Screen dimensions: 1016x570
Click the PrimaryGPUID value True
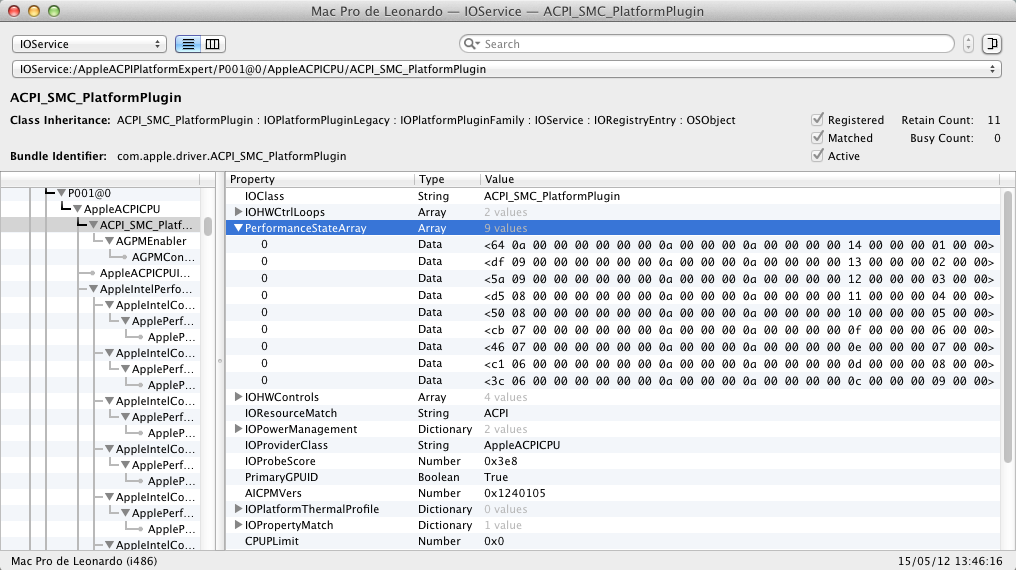(496, 477)
